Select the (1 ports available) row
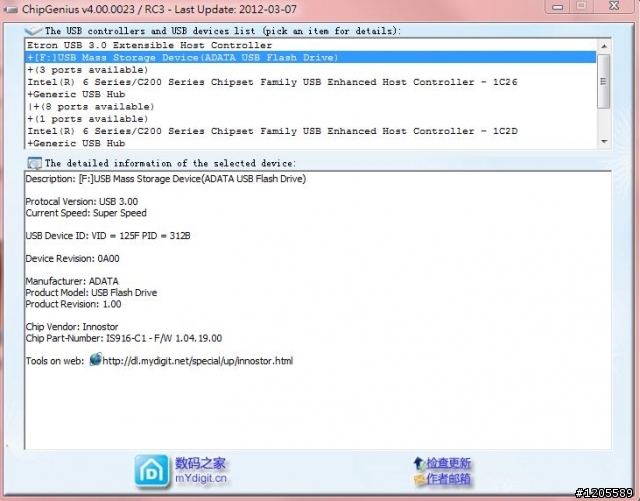 click(311, 118)
